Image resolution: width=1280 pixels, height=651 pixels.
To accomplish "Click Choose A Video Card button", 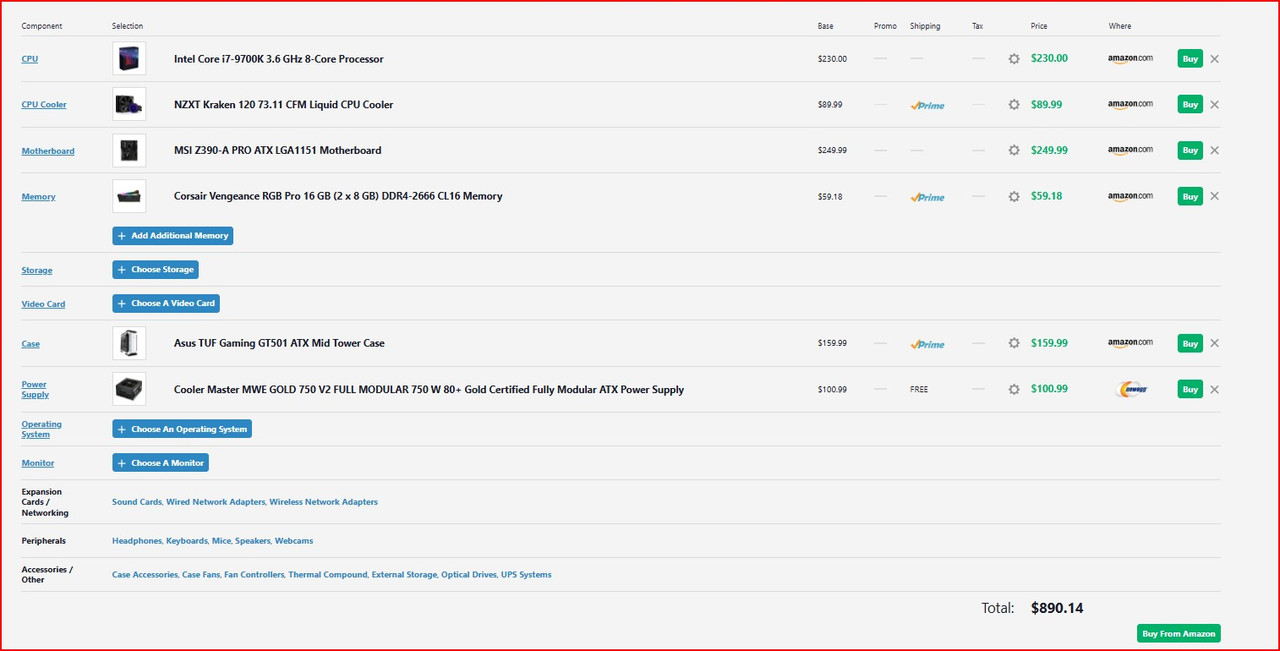I will [x=166, y=304].
